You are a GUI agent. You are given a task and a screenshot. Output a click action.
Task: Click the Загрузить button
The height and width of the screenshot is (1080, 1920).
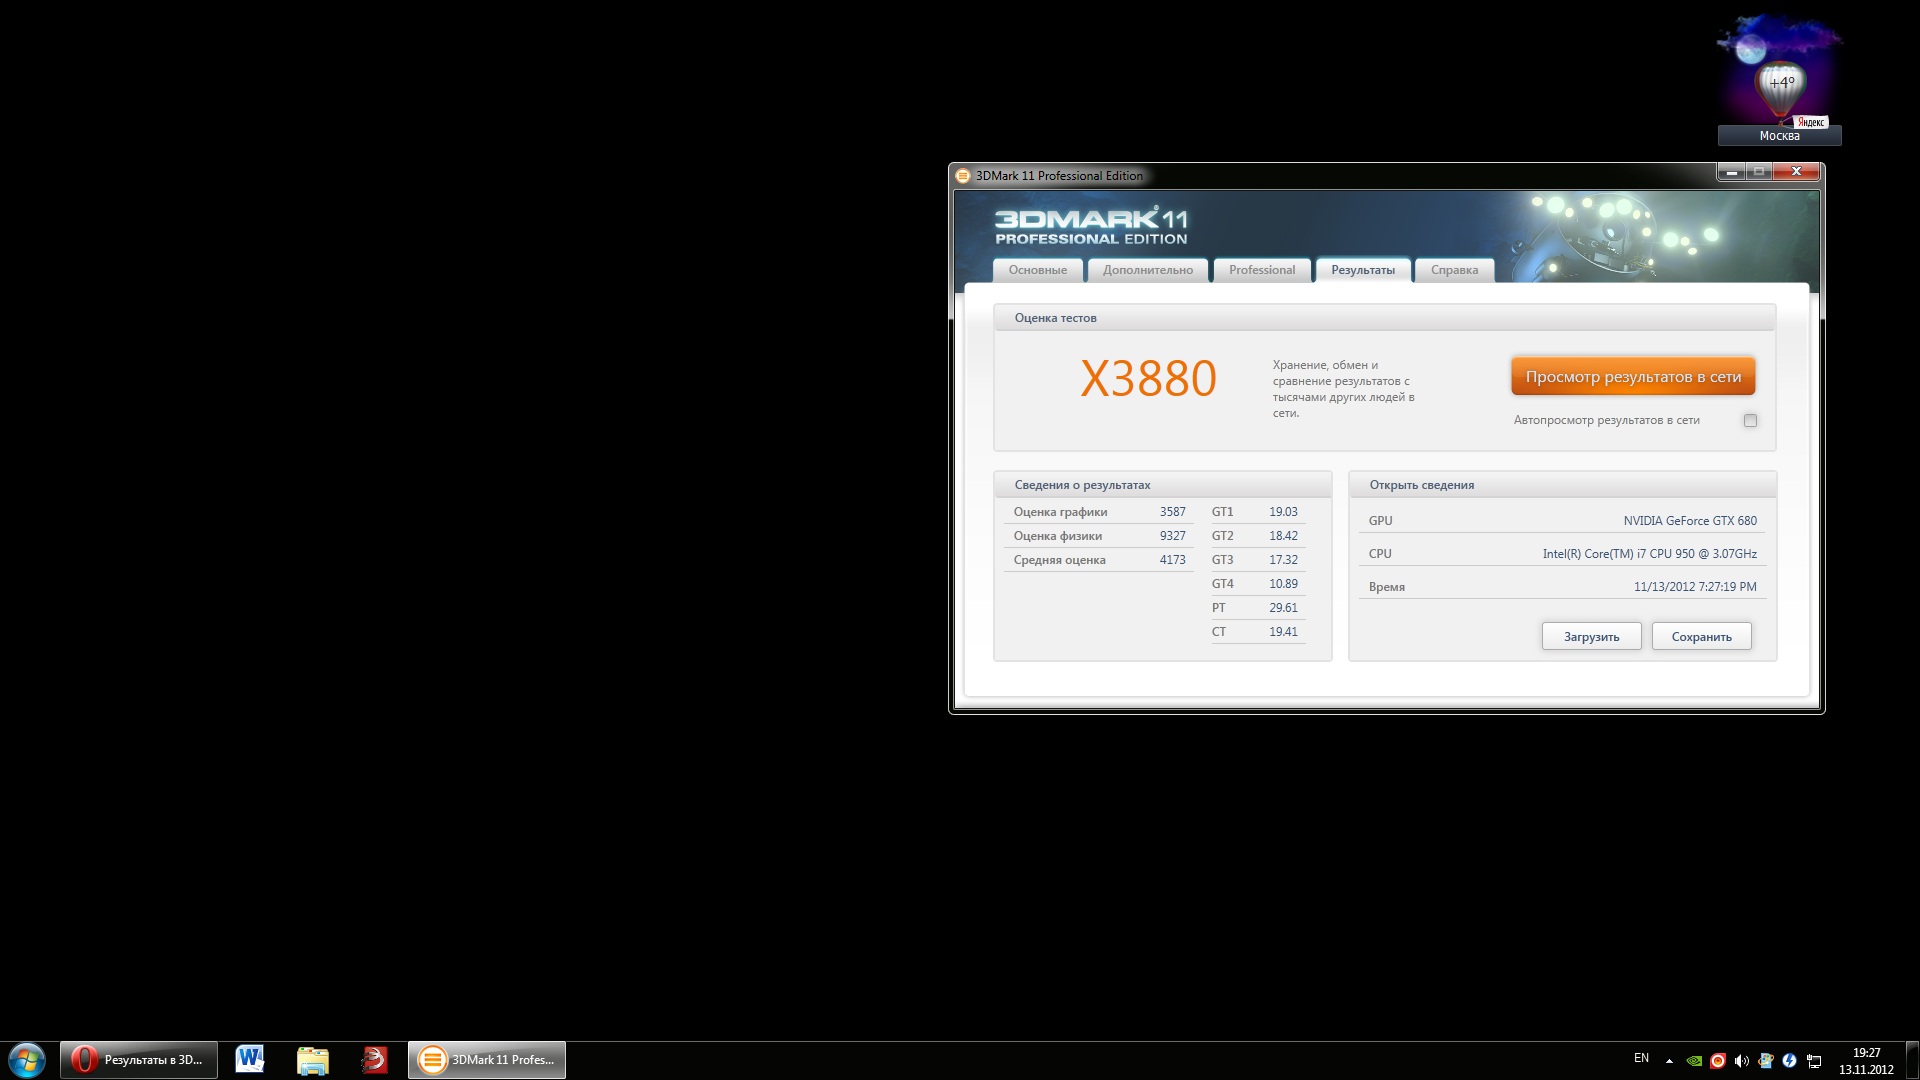tap(1591, 637)
